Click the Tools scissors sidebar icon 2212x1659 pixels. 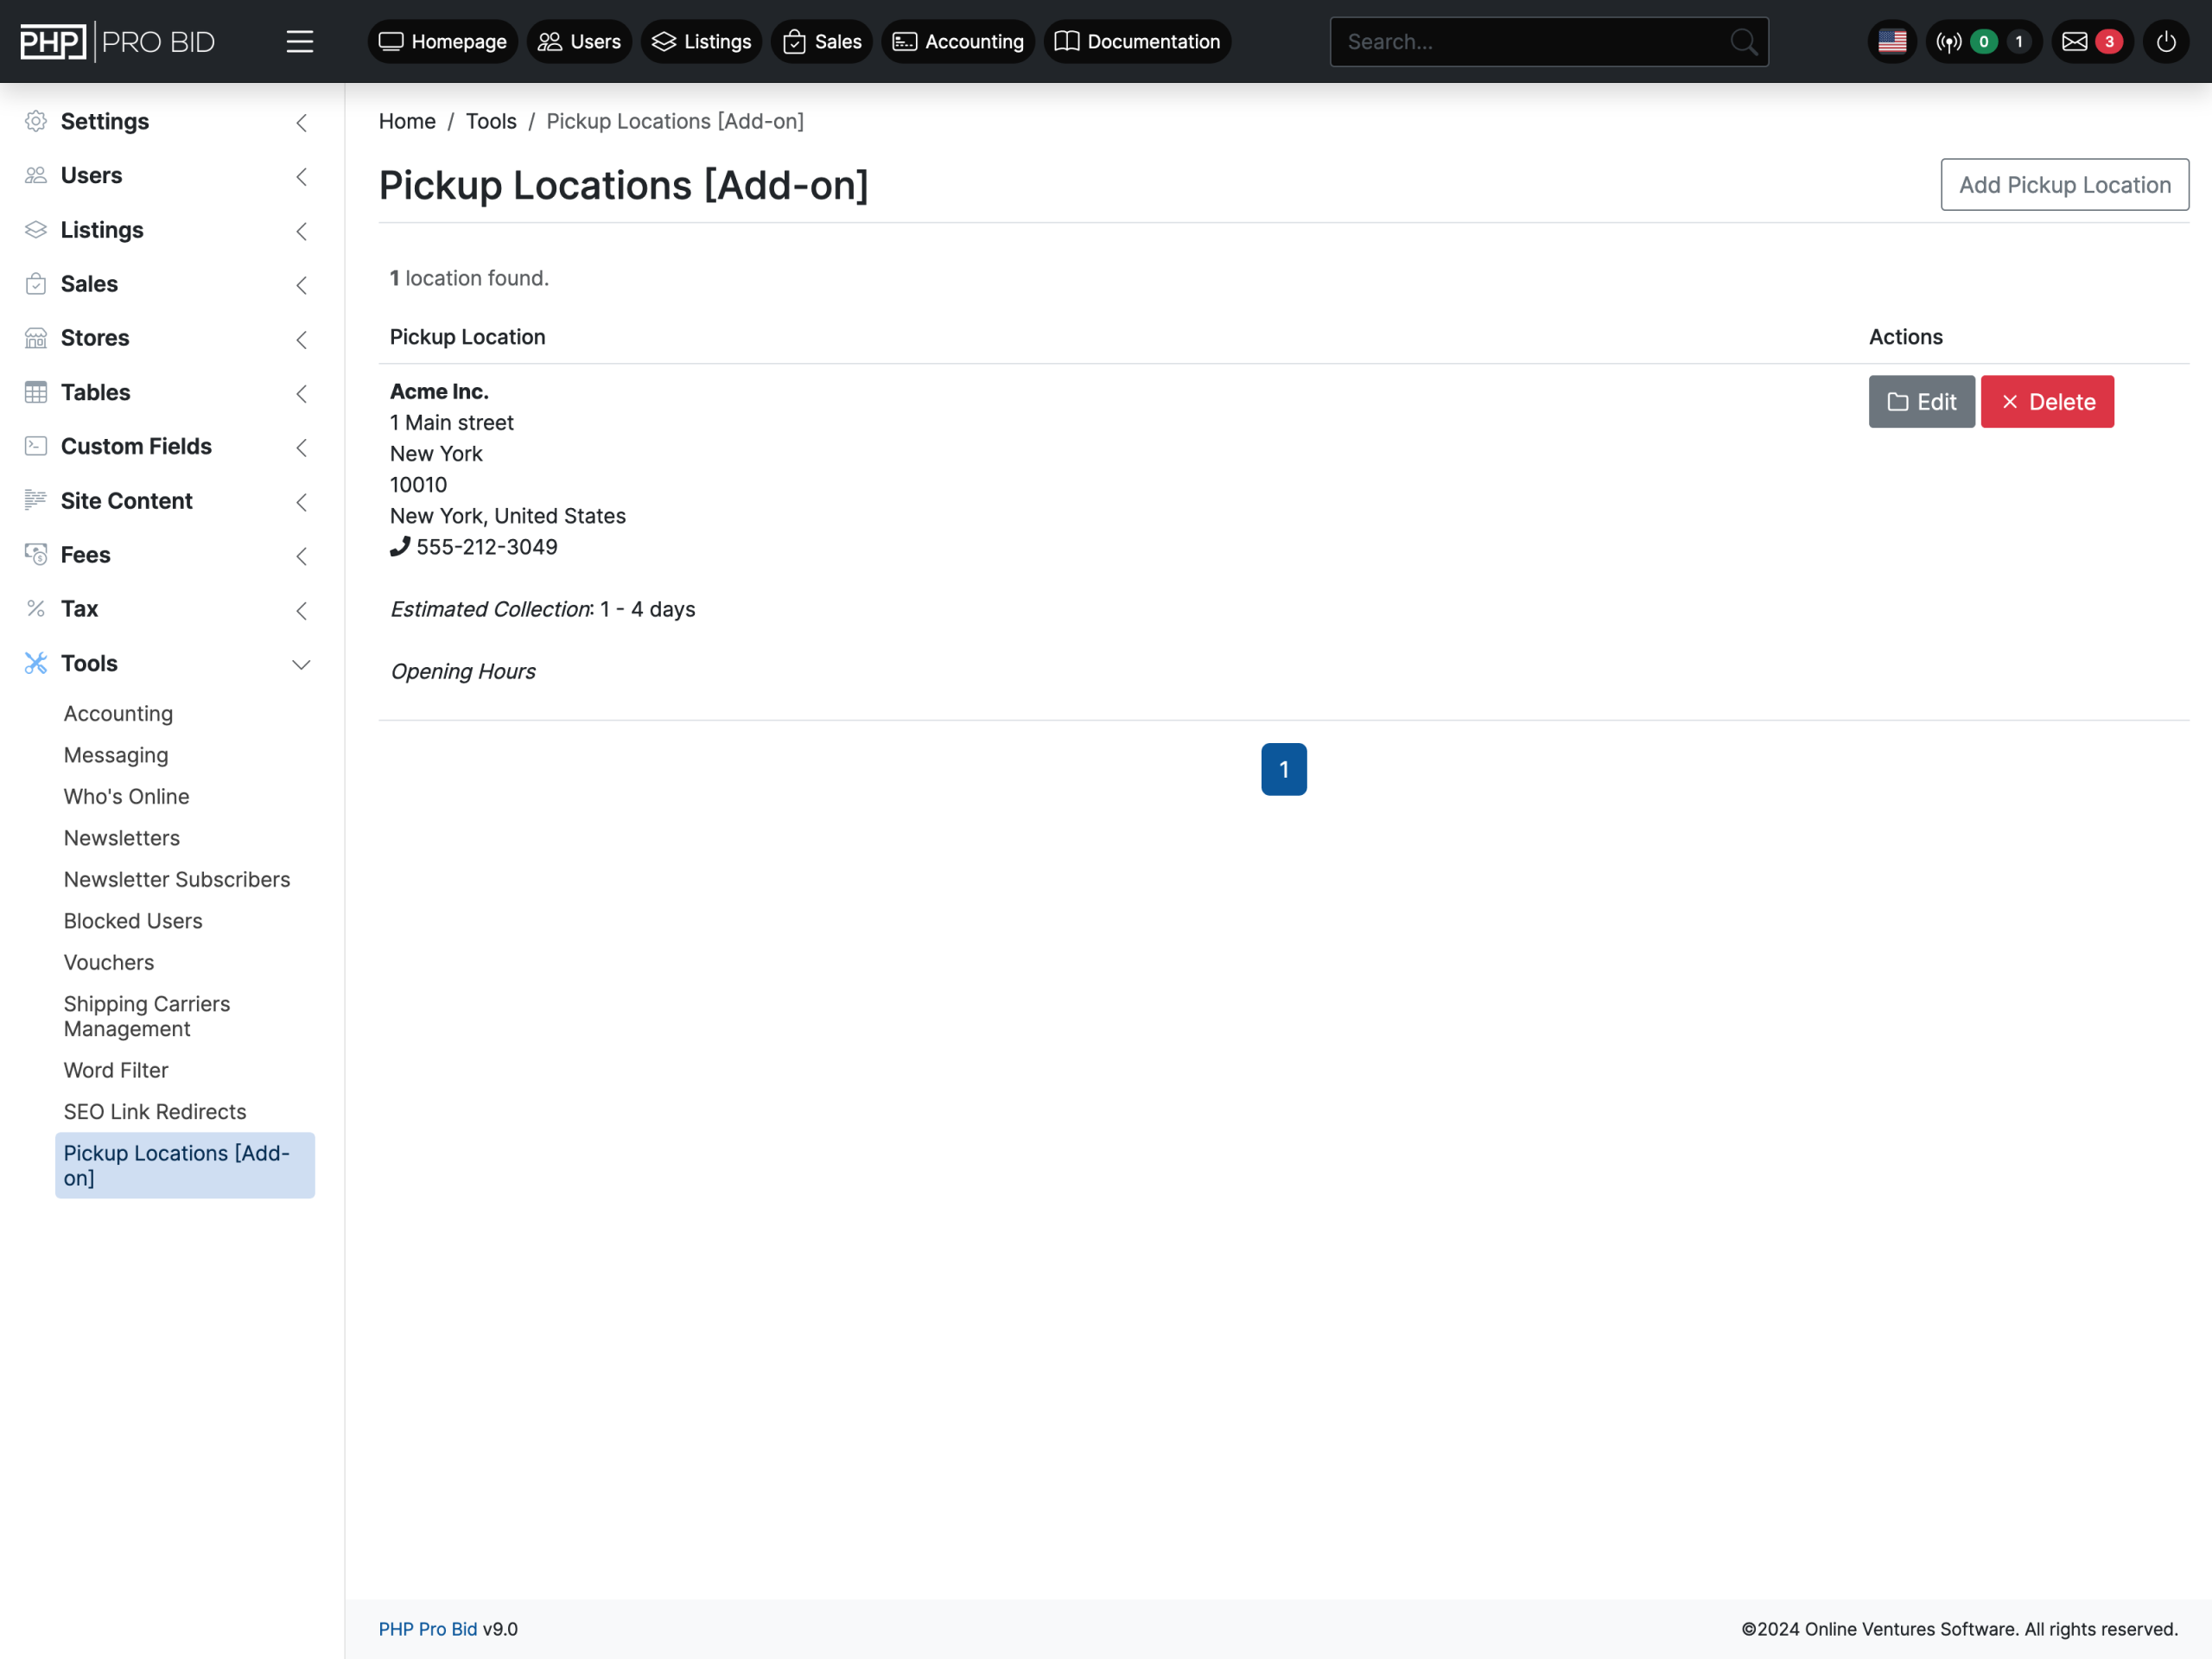pos(36,663)
